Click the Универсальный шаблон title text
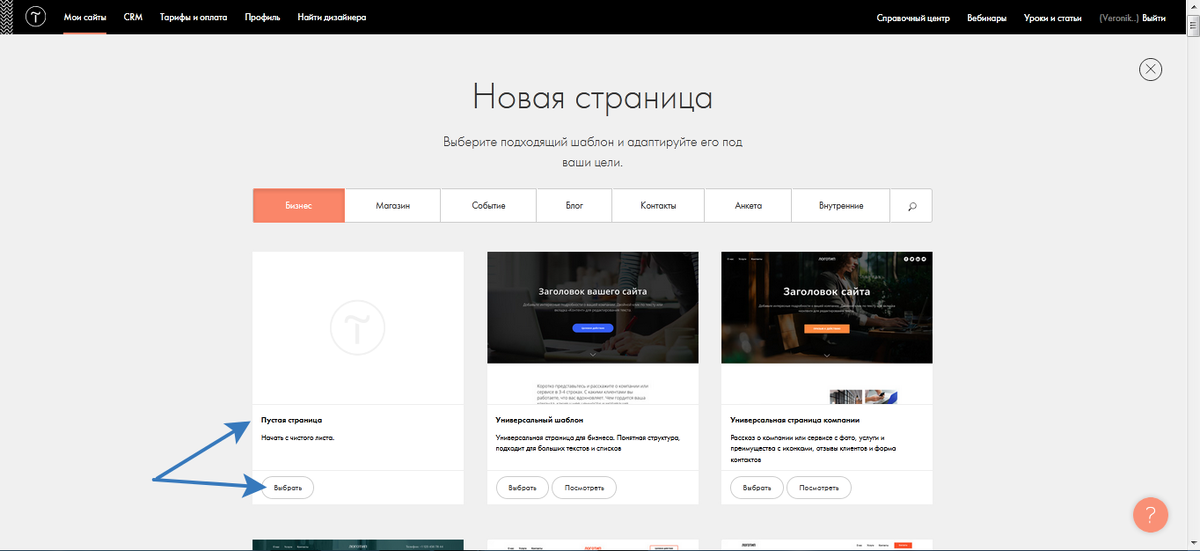The width and height of the screenshot is (1200, 551). pos(539,420)
